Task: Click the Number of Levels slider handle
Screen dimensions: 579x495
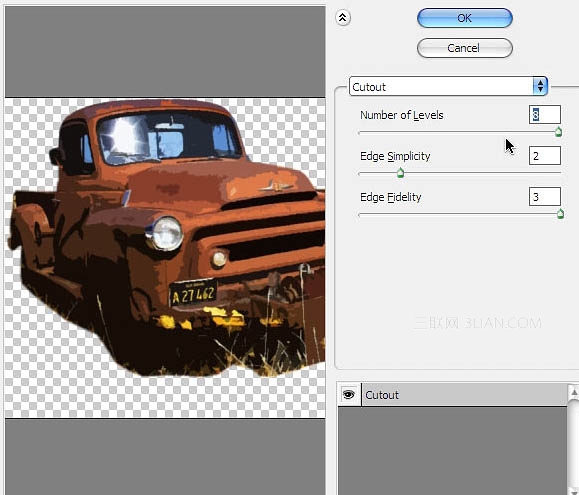Action: [x=558, y=132]
